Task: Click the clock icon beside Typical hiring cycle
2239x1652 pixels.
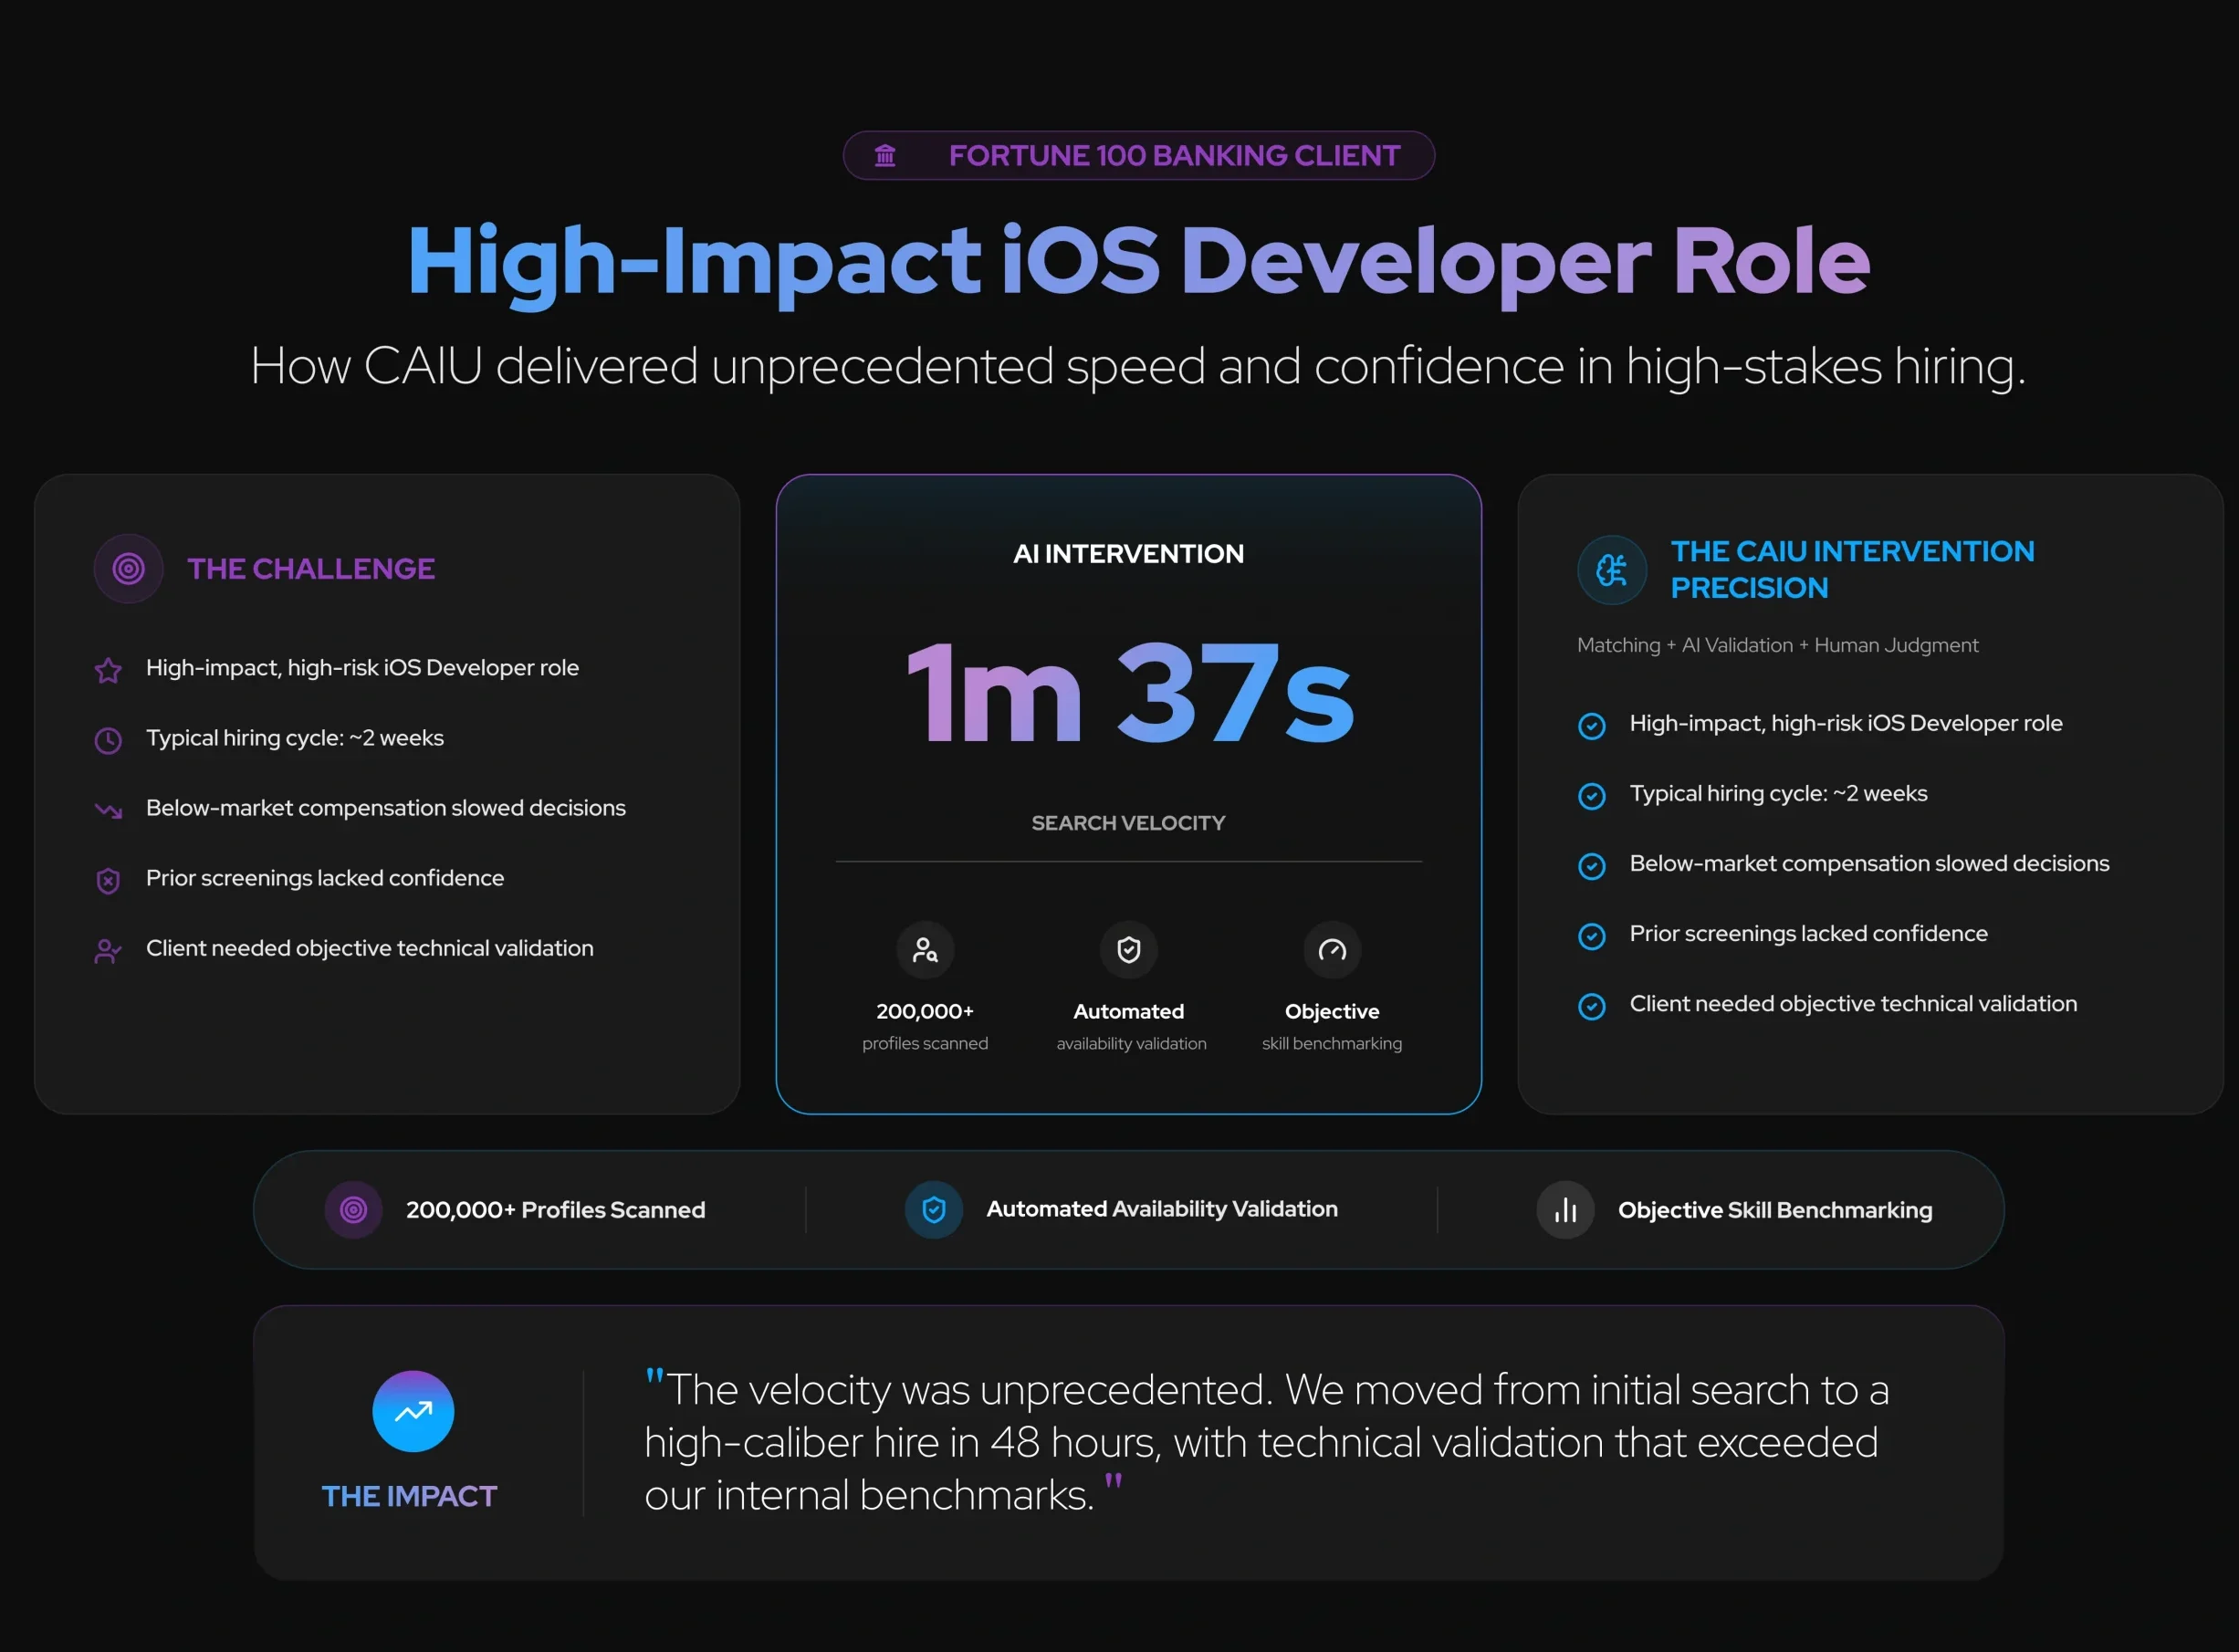Action: point(108,740)
